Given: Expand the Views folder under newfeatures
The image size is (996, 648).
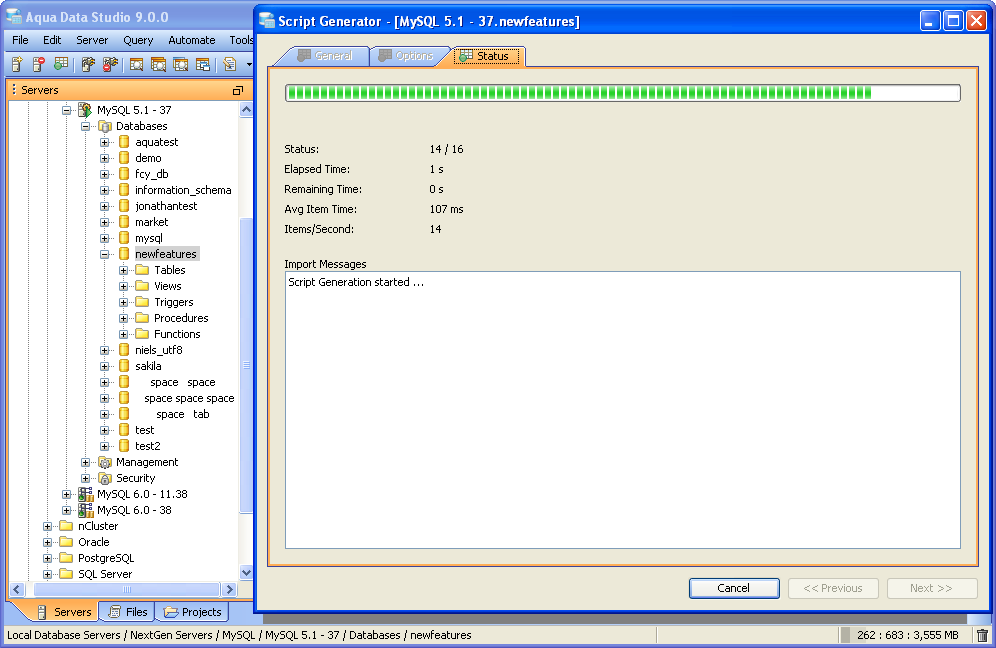Looking at the screenshot, I should pyautogui.click(x=124, y=287).
